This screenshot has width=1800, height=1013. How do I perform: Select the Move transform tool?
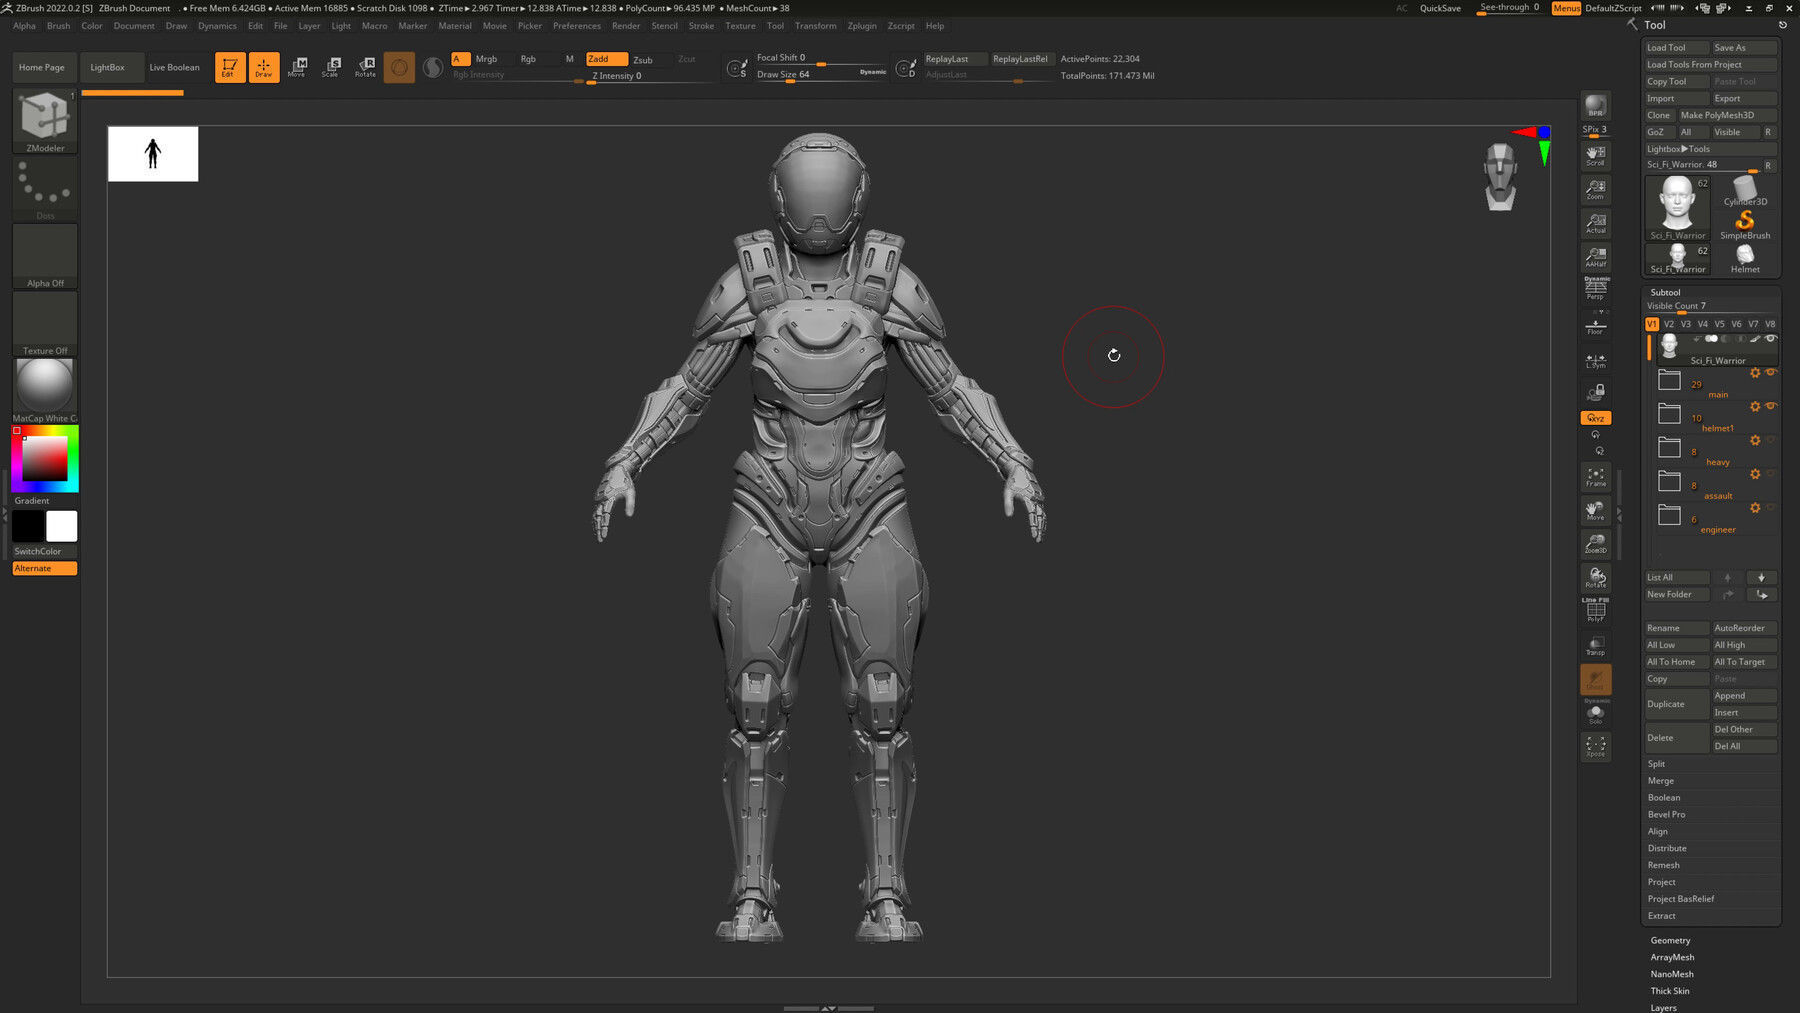297,67
